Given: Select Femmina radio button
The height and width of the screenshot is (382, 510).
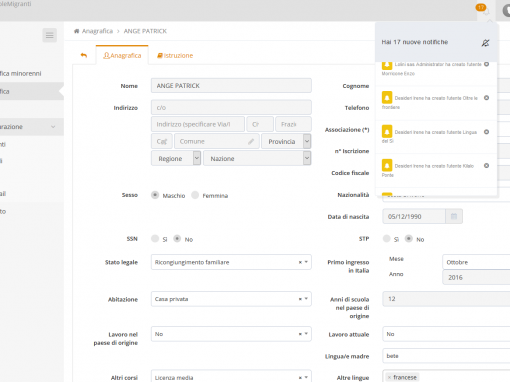Looking at the screenshot, I should pos(195,195).
